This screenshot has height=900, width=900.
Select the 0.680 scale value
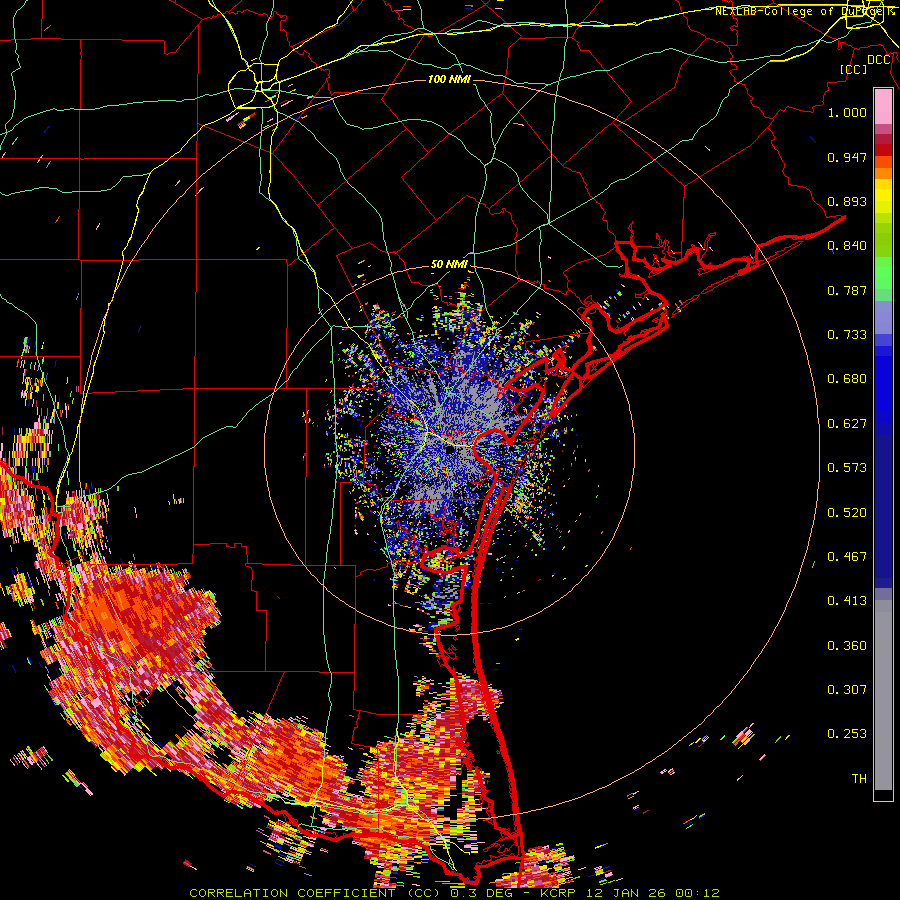click(847, 379)
